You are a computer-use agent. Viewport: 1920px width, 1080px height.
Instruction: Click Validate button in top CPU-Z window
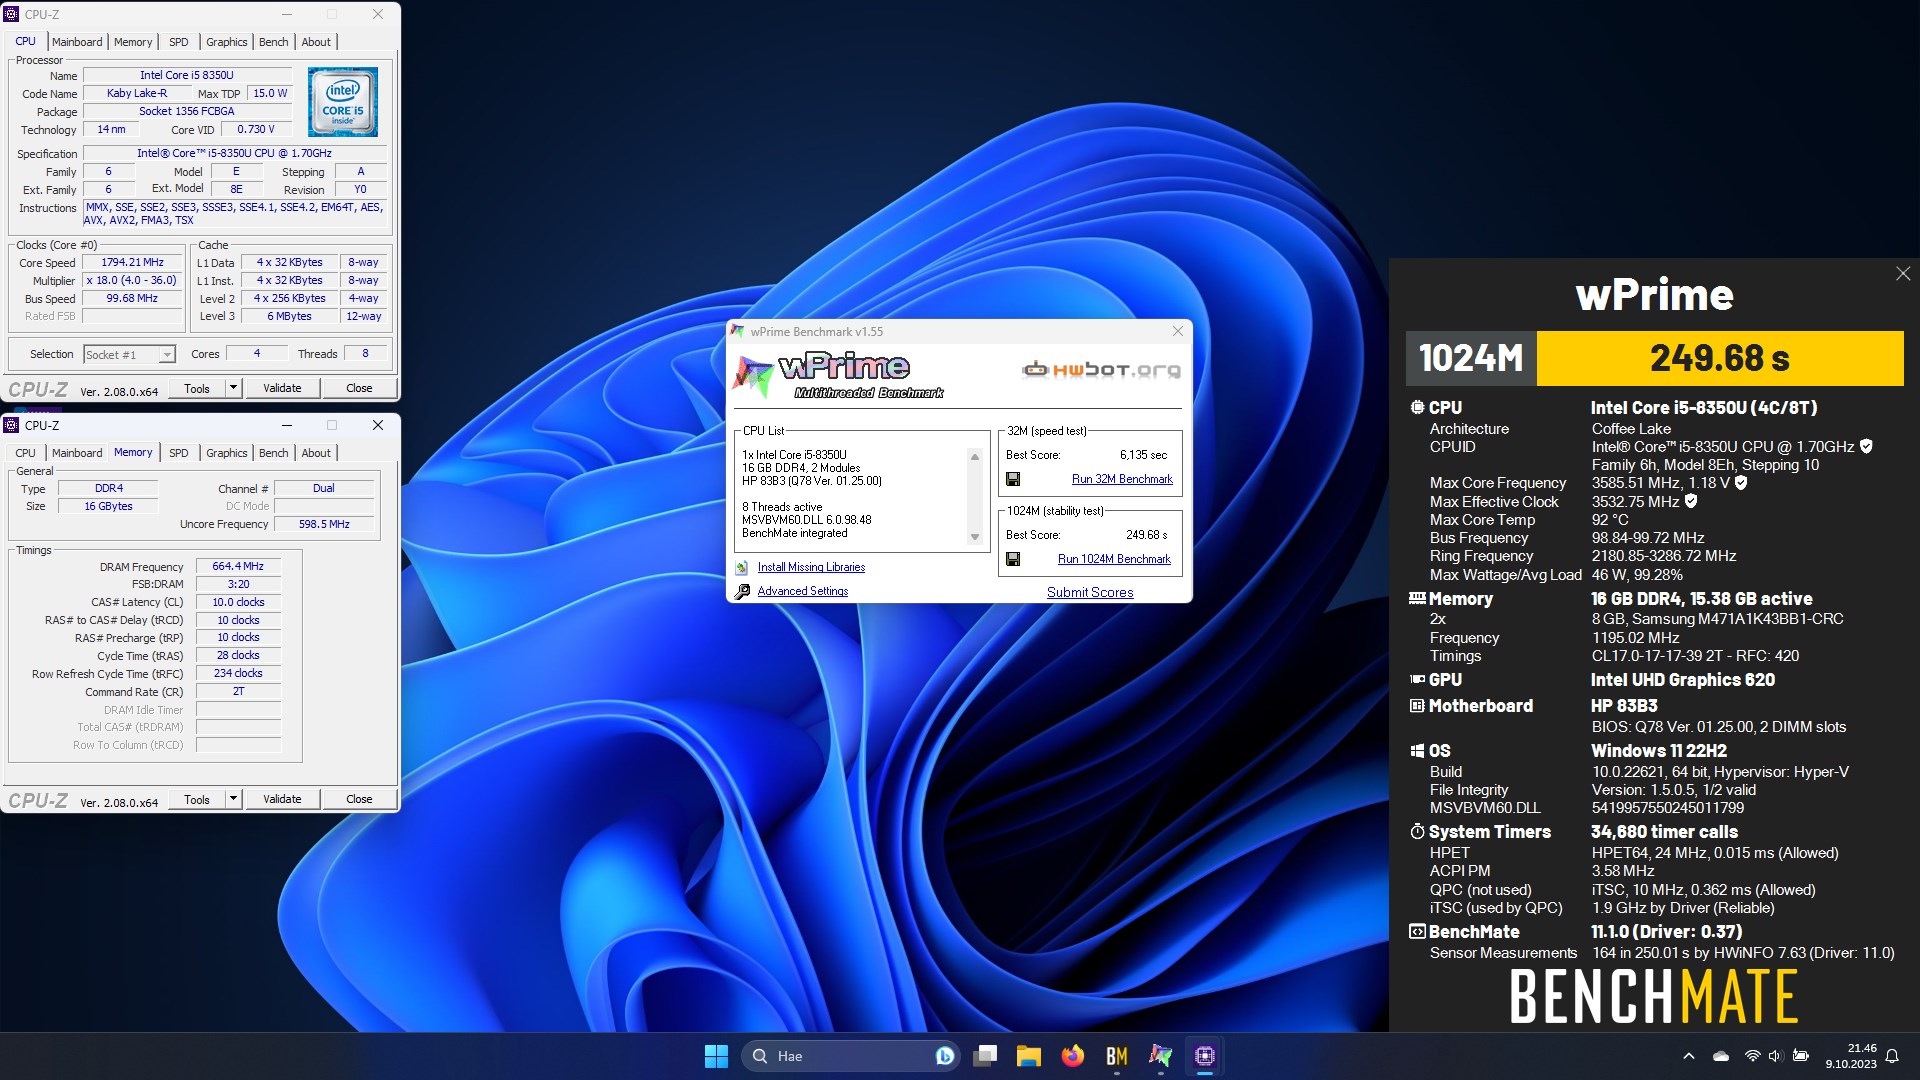282,388
